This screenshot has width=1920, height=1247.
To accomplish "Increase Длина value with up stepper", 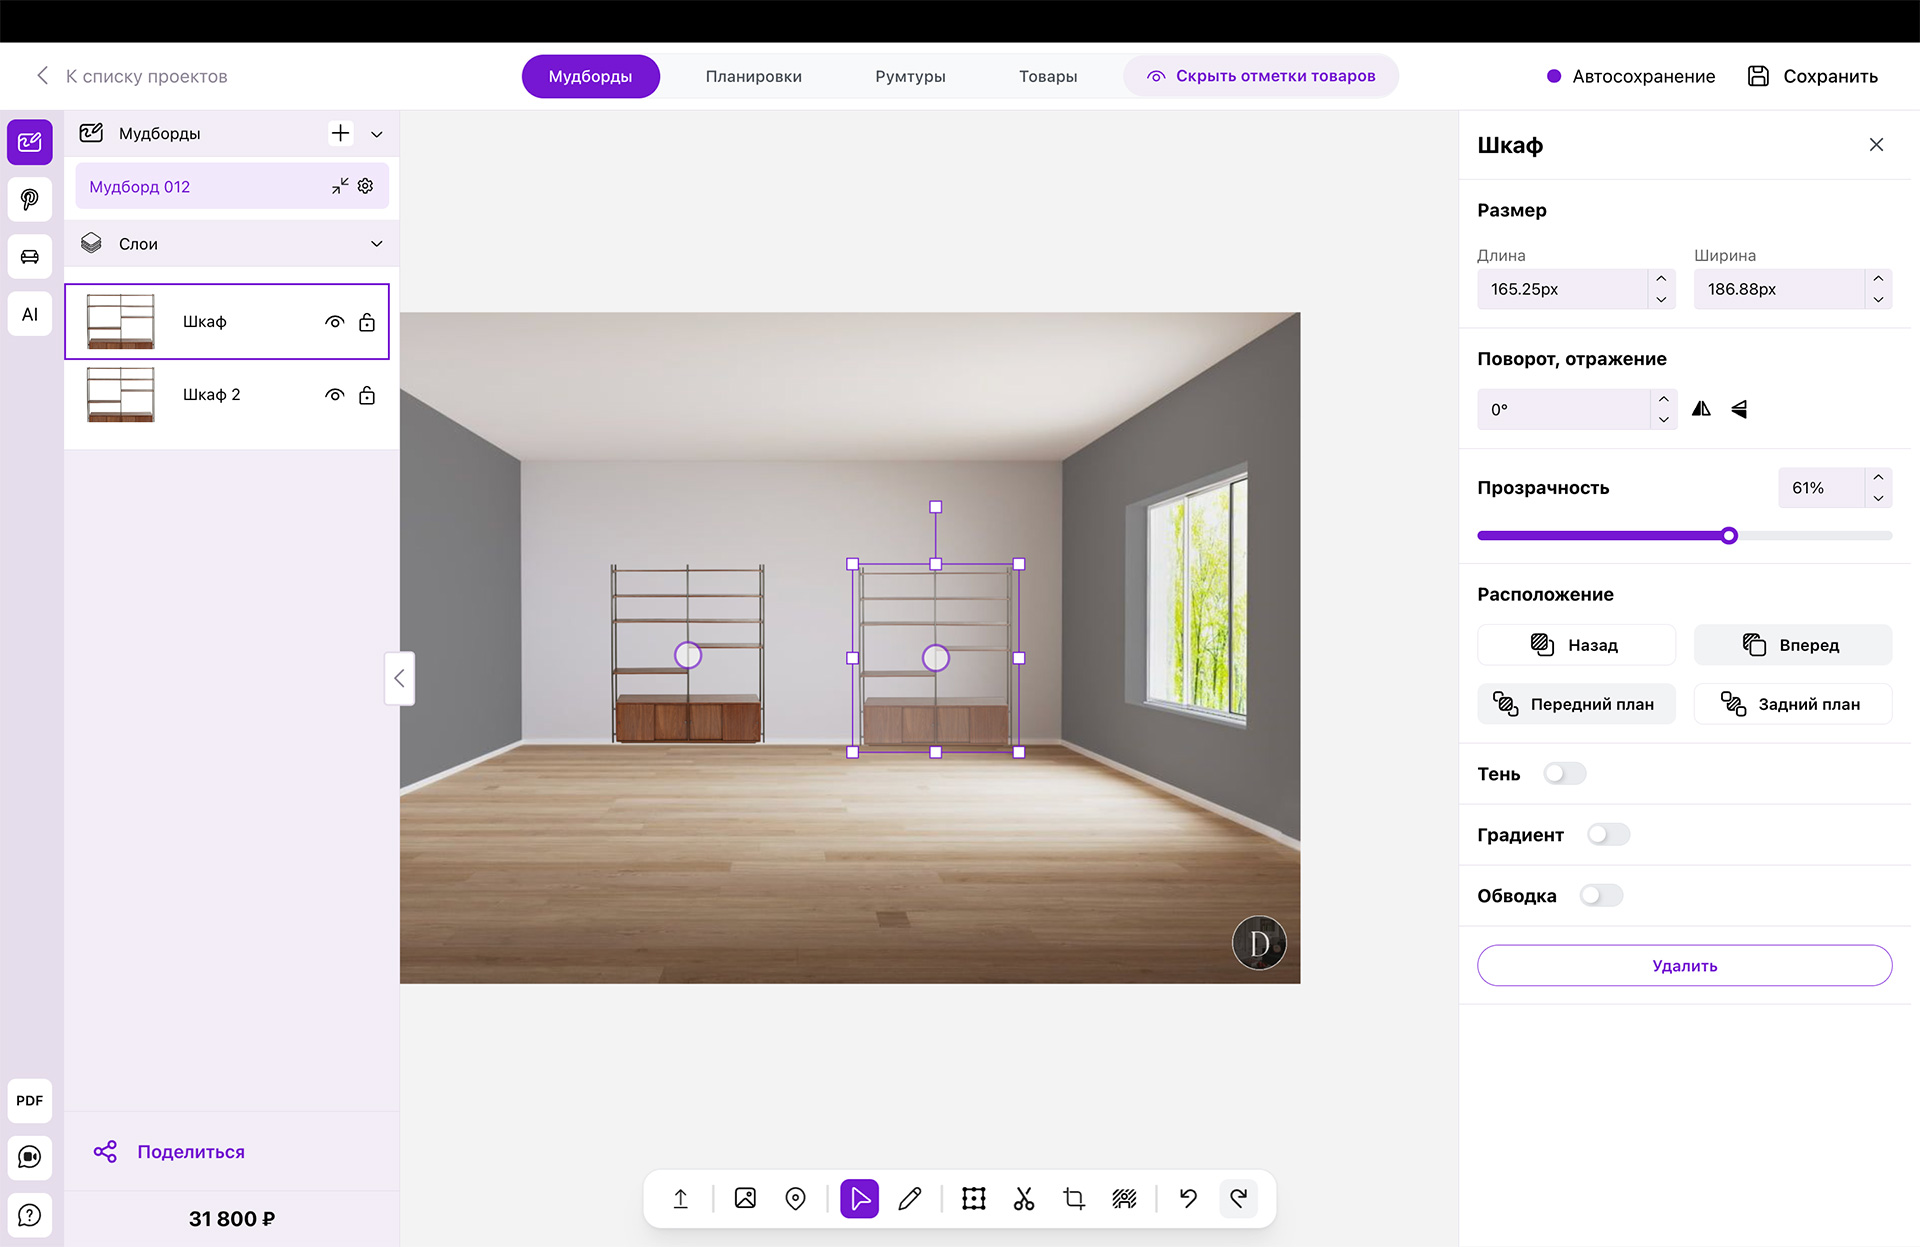I will [1661, 279].
